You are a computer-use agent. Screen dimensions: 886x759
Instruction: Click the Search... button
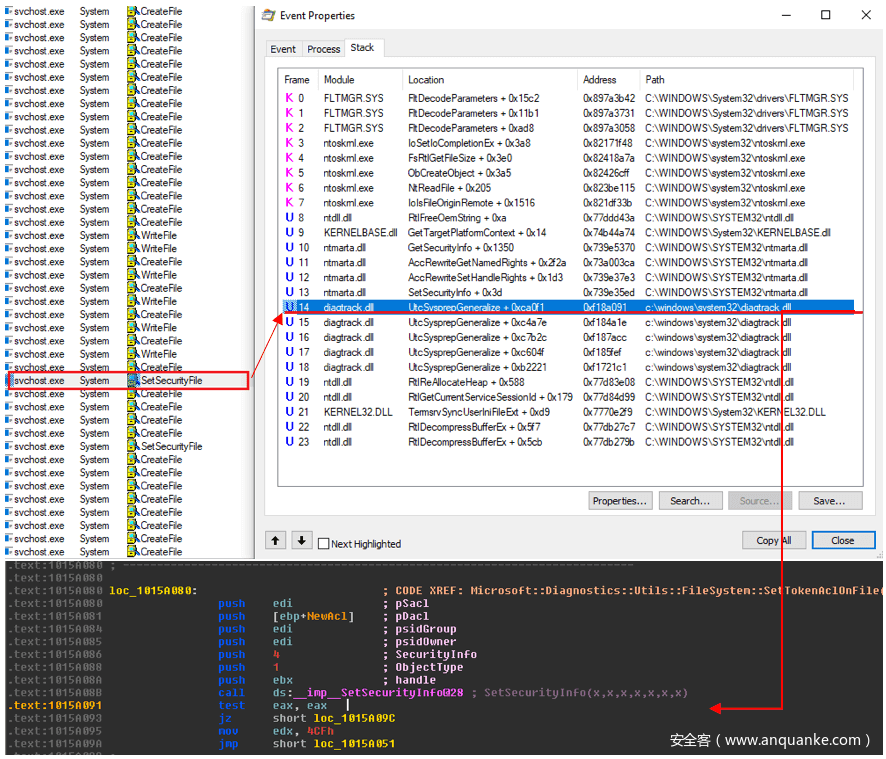point(690,500)
